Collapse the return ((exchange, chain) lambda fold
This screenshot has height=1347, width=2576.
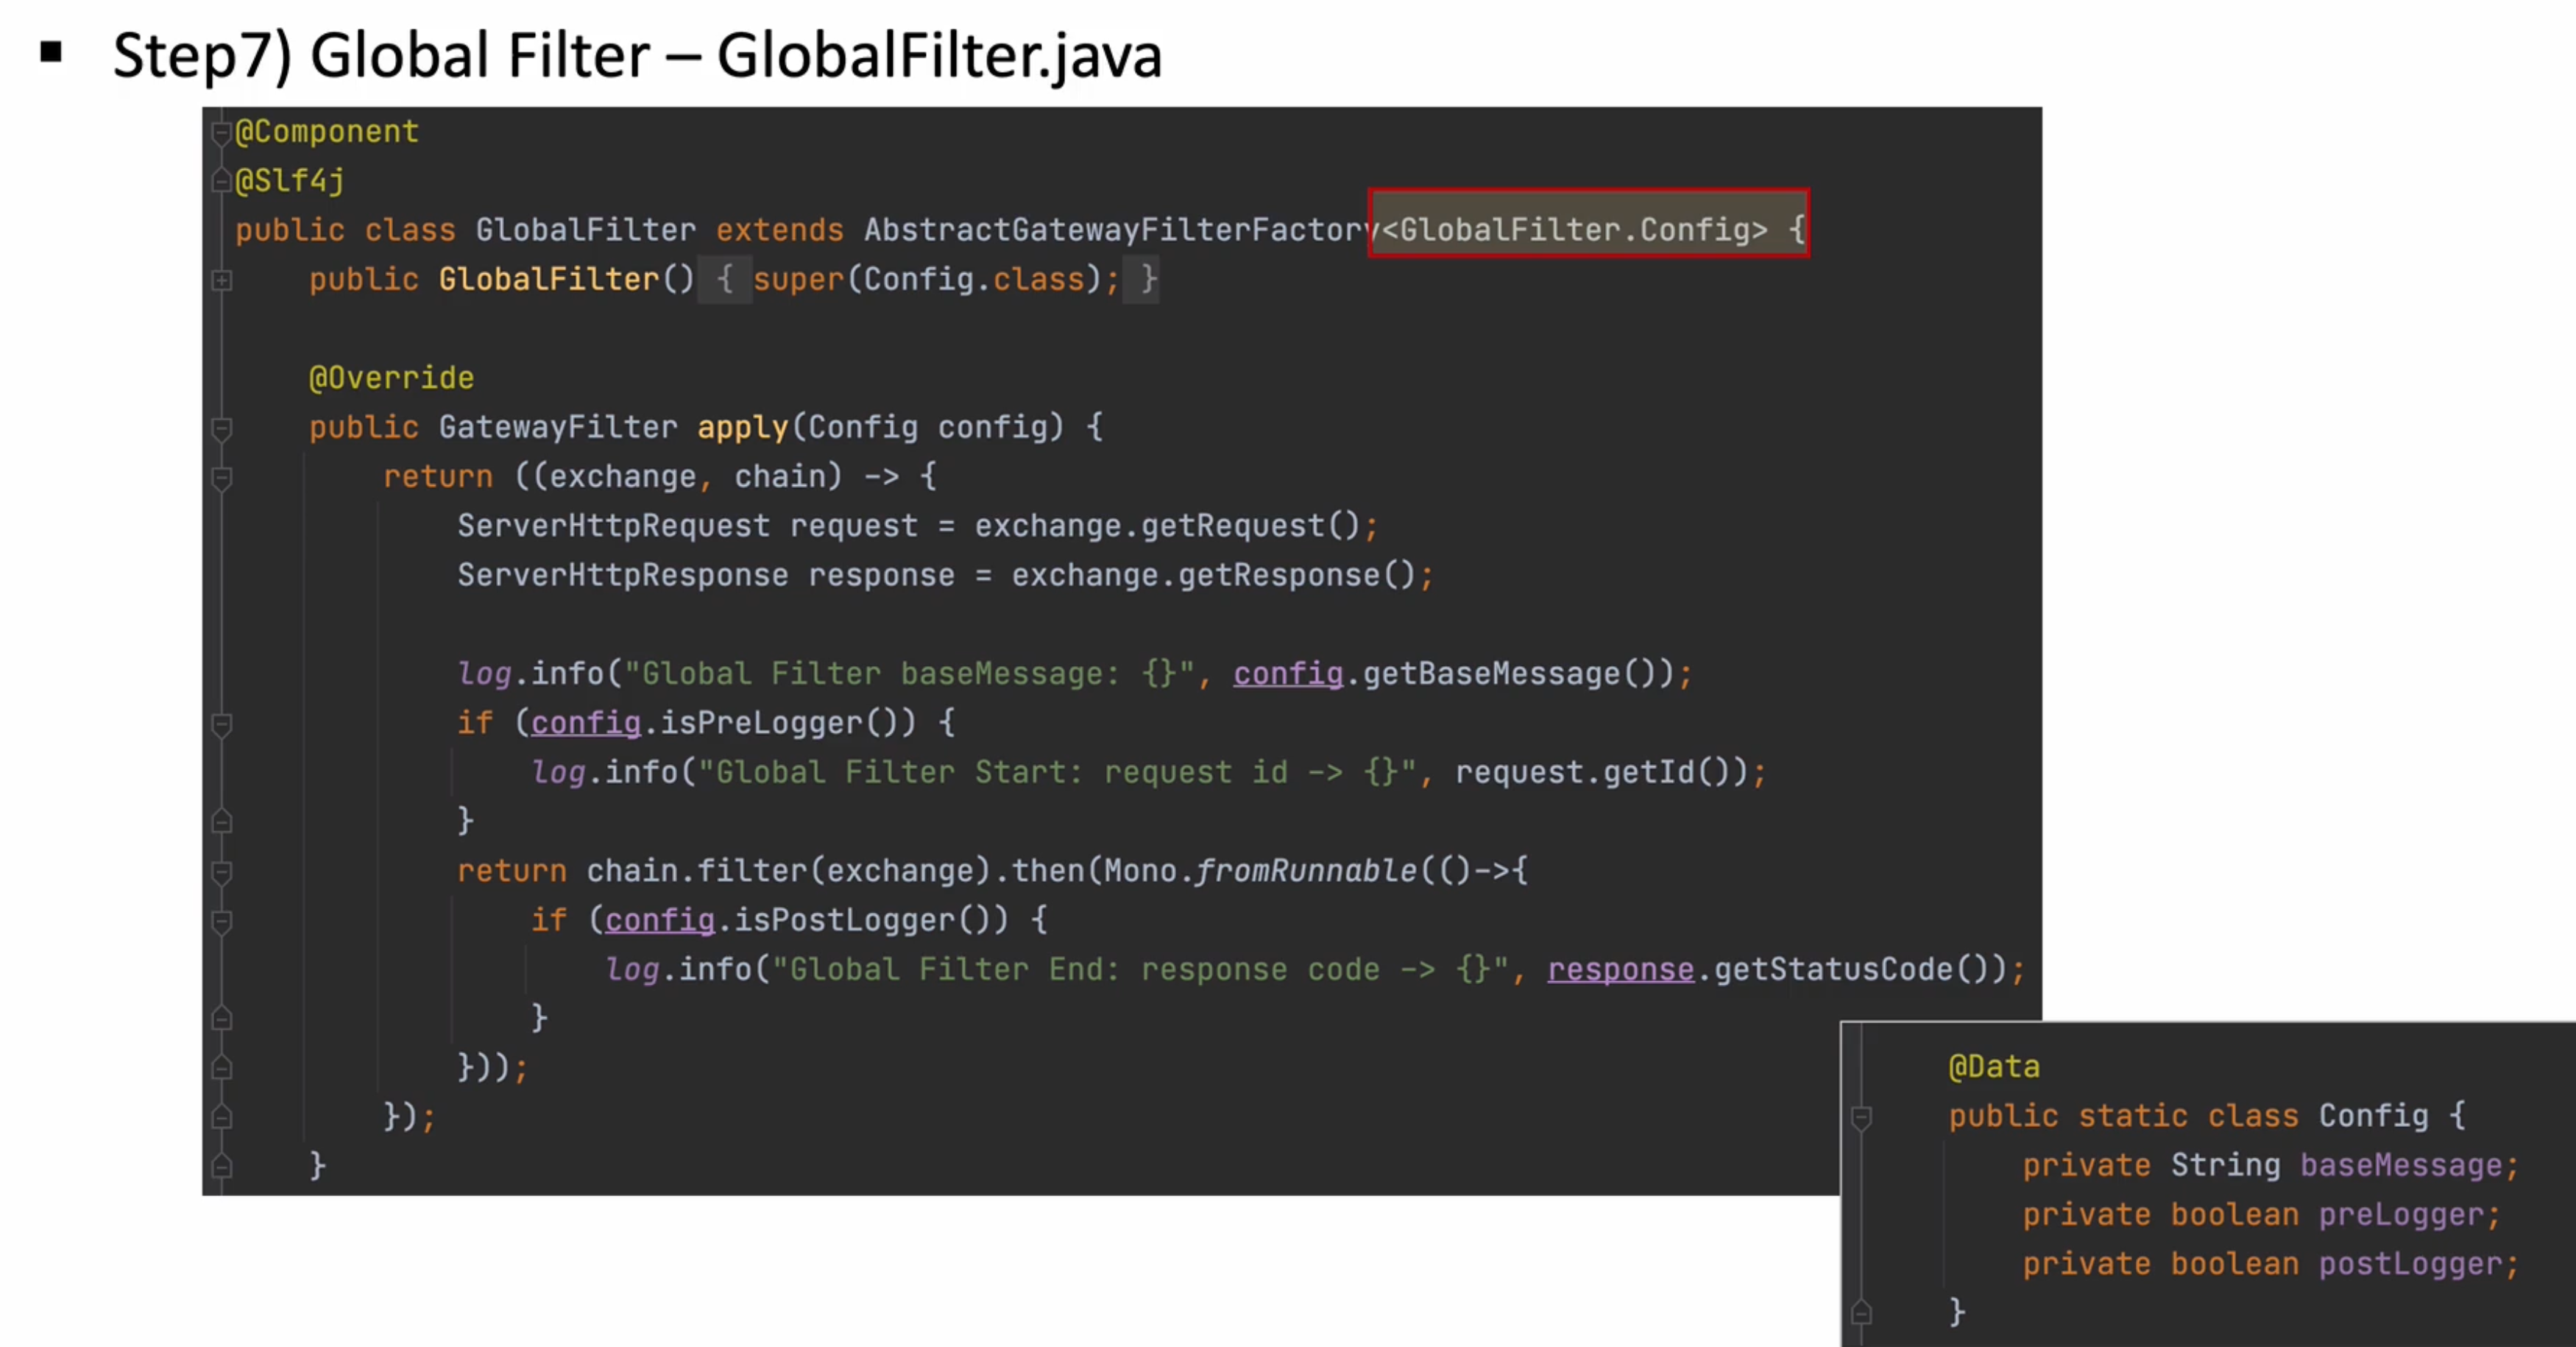222,478
